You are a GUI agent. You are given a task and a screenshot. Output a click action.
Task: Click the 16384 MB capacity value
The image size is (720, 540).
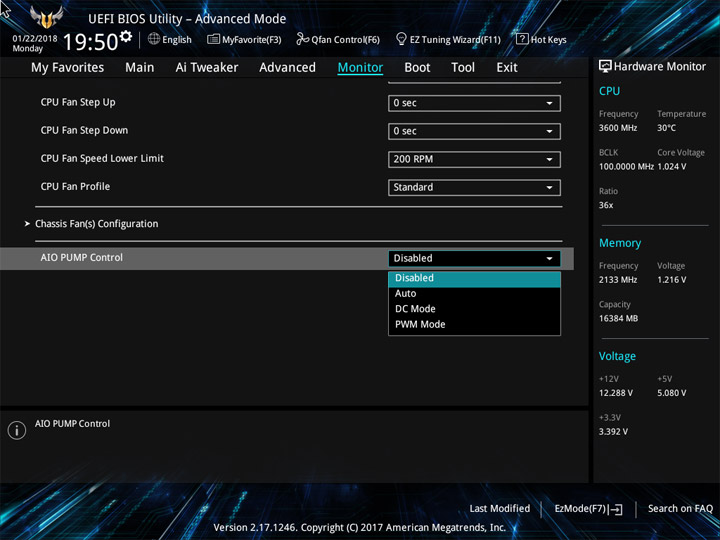click(x=619, y=318)
